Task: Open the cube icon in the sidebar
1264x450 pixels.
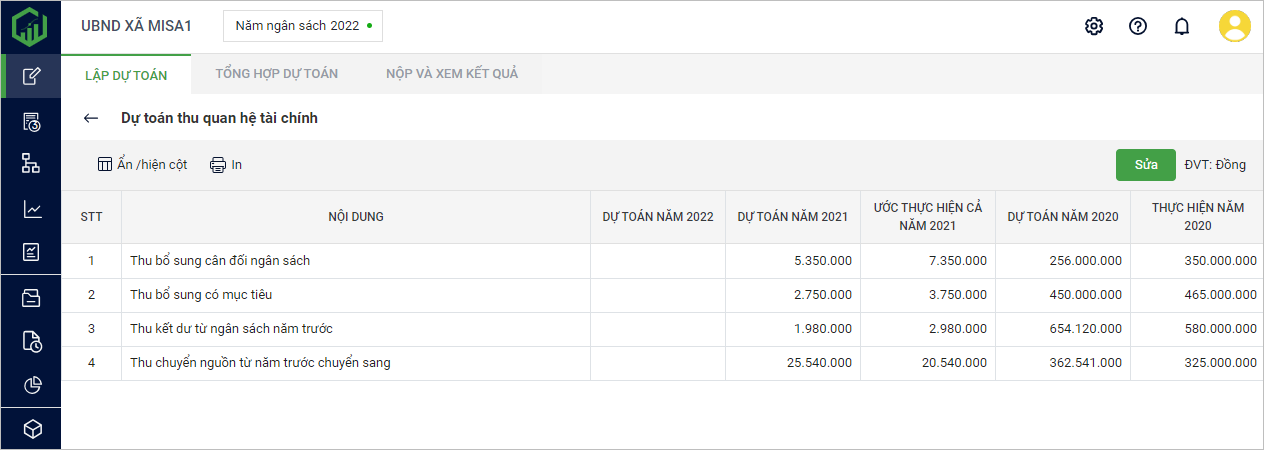Action: 31,429
